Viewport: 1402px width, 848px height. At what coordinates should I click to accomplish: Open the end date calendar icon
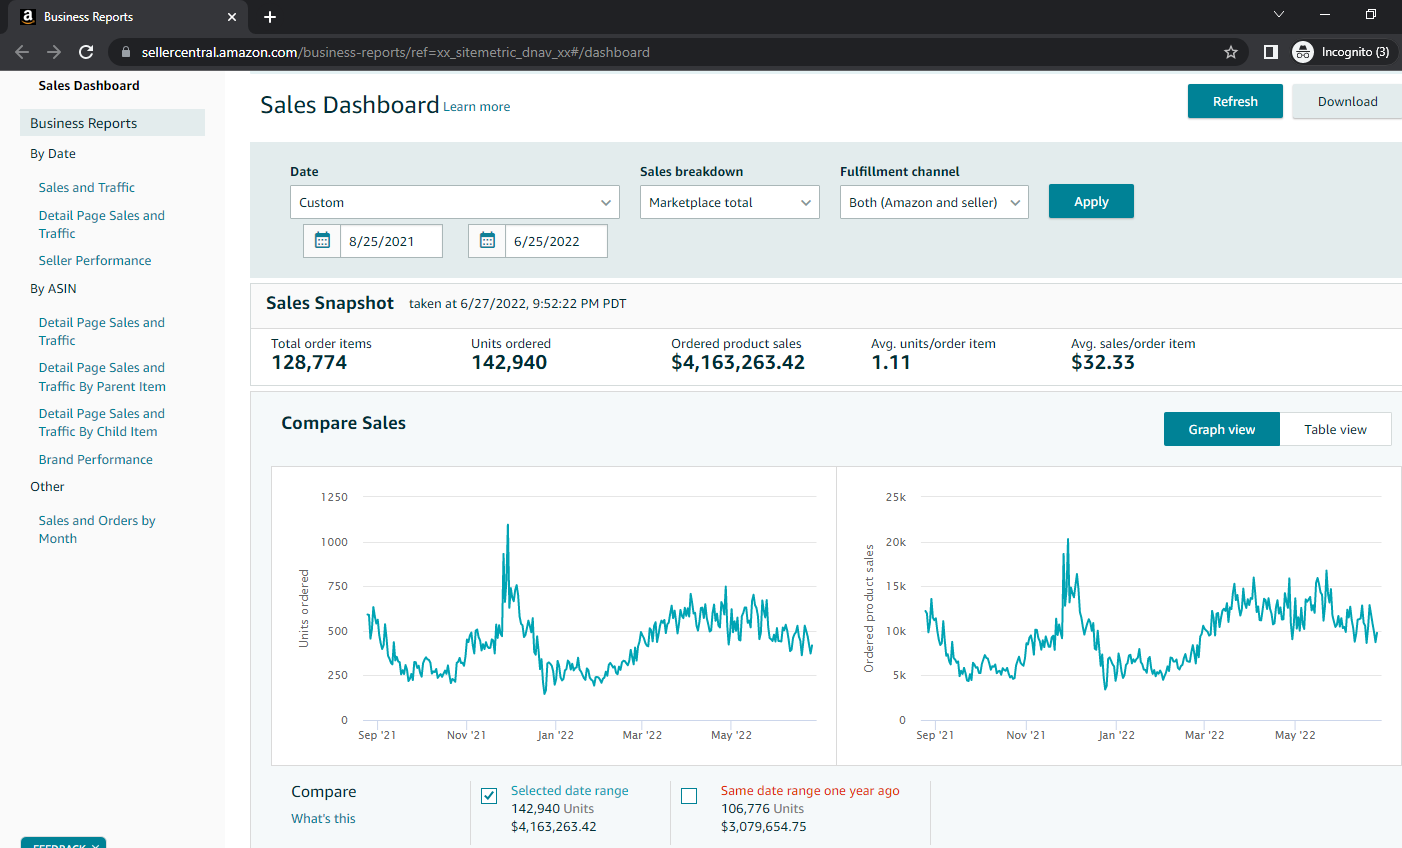(487, 241)
